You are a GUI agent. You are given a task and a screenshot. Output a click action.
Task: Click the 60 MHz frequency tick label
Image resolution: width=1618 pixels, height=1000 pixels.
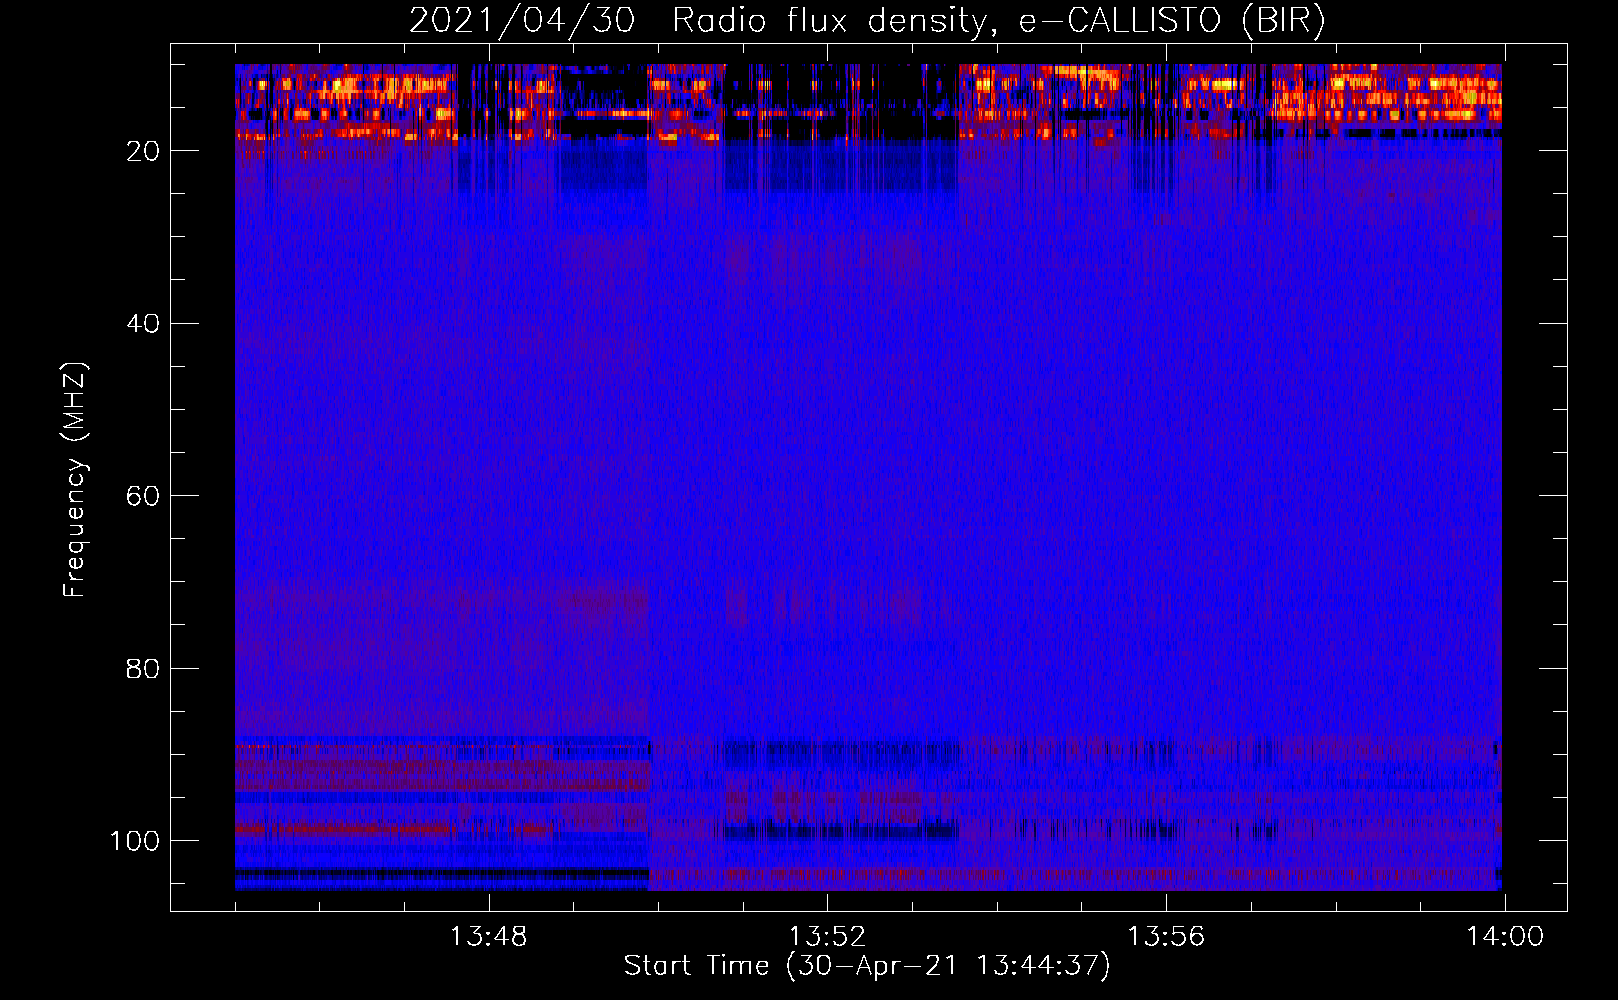pyautogui.click(x=143, y=496)
